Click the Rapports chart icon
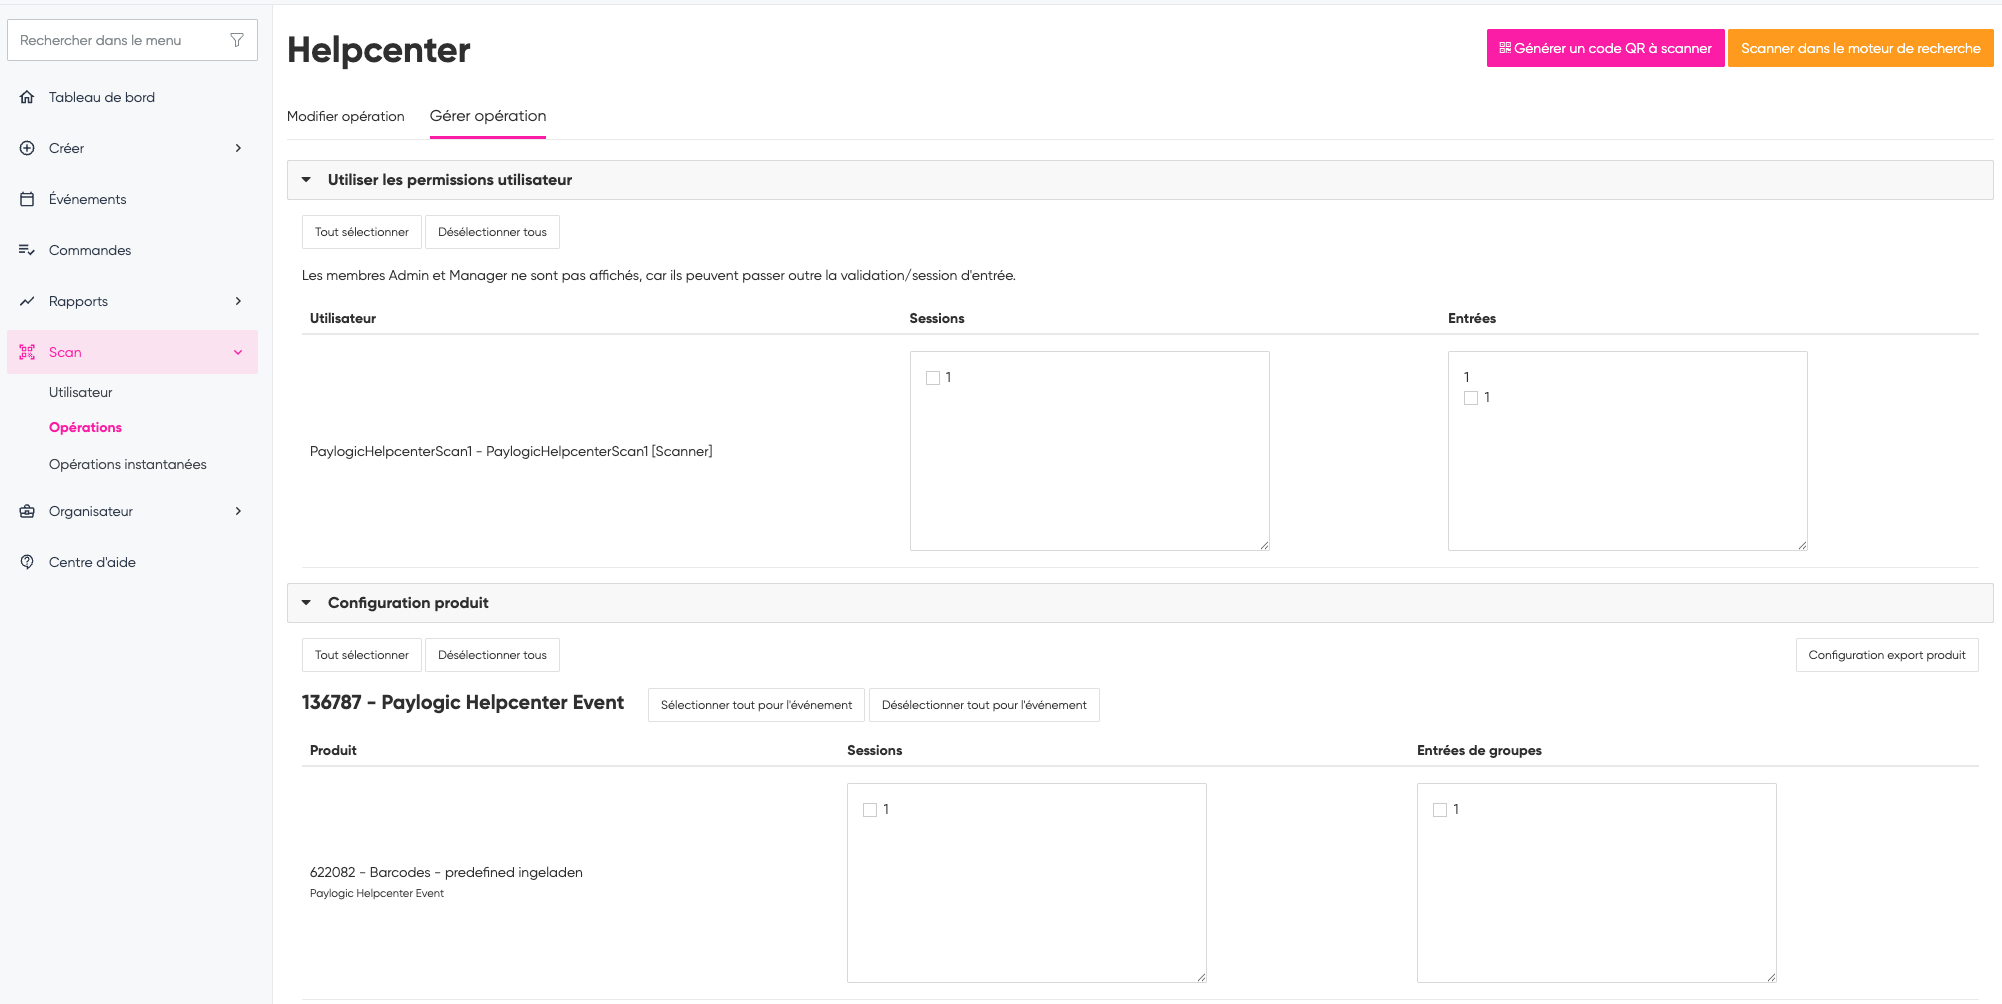The height and width of the screenshot is (1004, 2002). [x=27, y=301]
